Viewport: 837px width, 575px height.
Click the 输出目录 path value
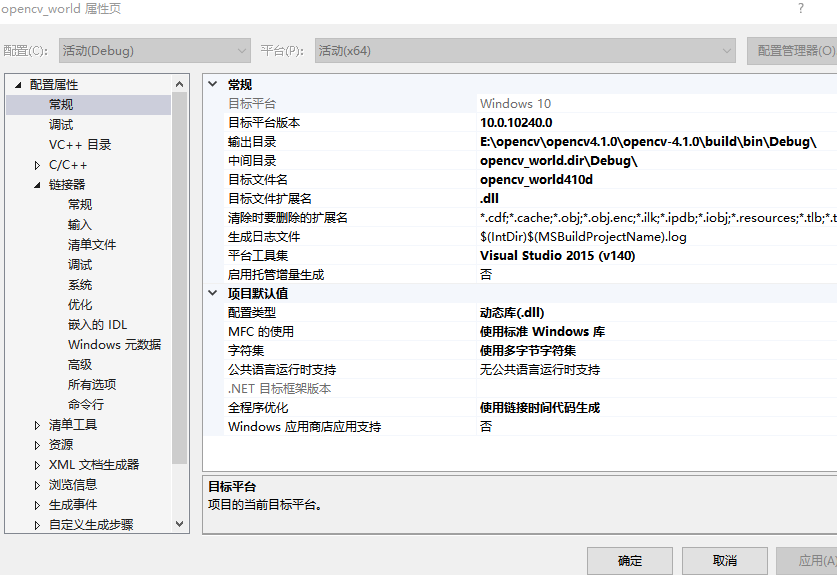coord(648,141)
